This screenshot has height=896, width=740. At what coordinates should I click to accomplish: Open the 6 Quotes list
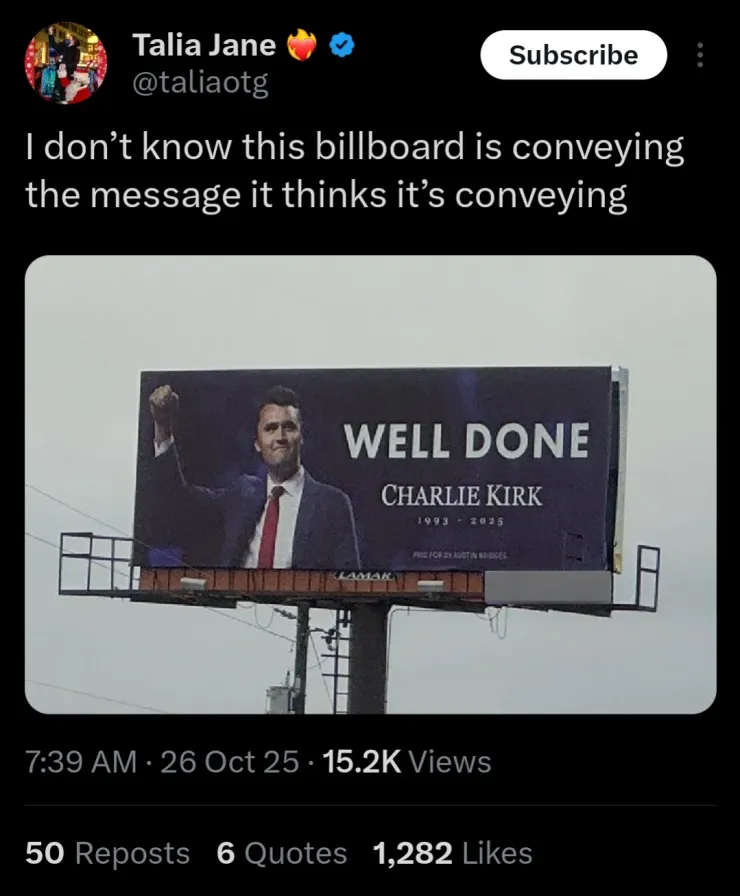pyautogui.click(x=281, y=853)
